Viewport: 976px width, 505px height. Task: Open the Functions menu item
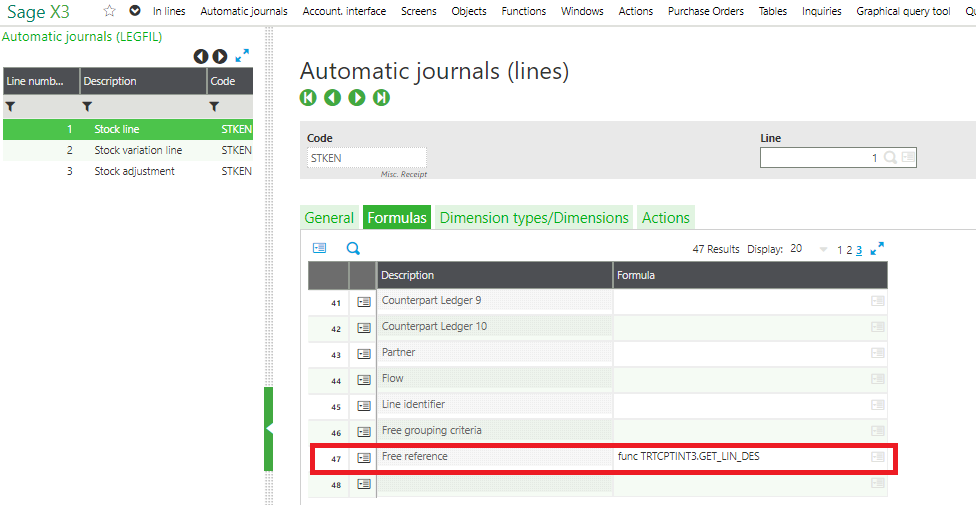[x=523, y=11]
